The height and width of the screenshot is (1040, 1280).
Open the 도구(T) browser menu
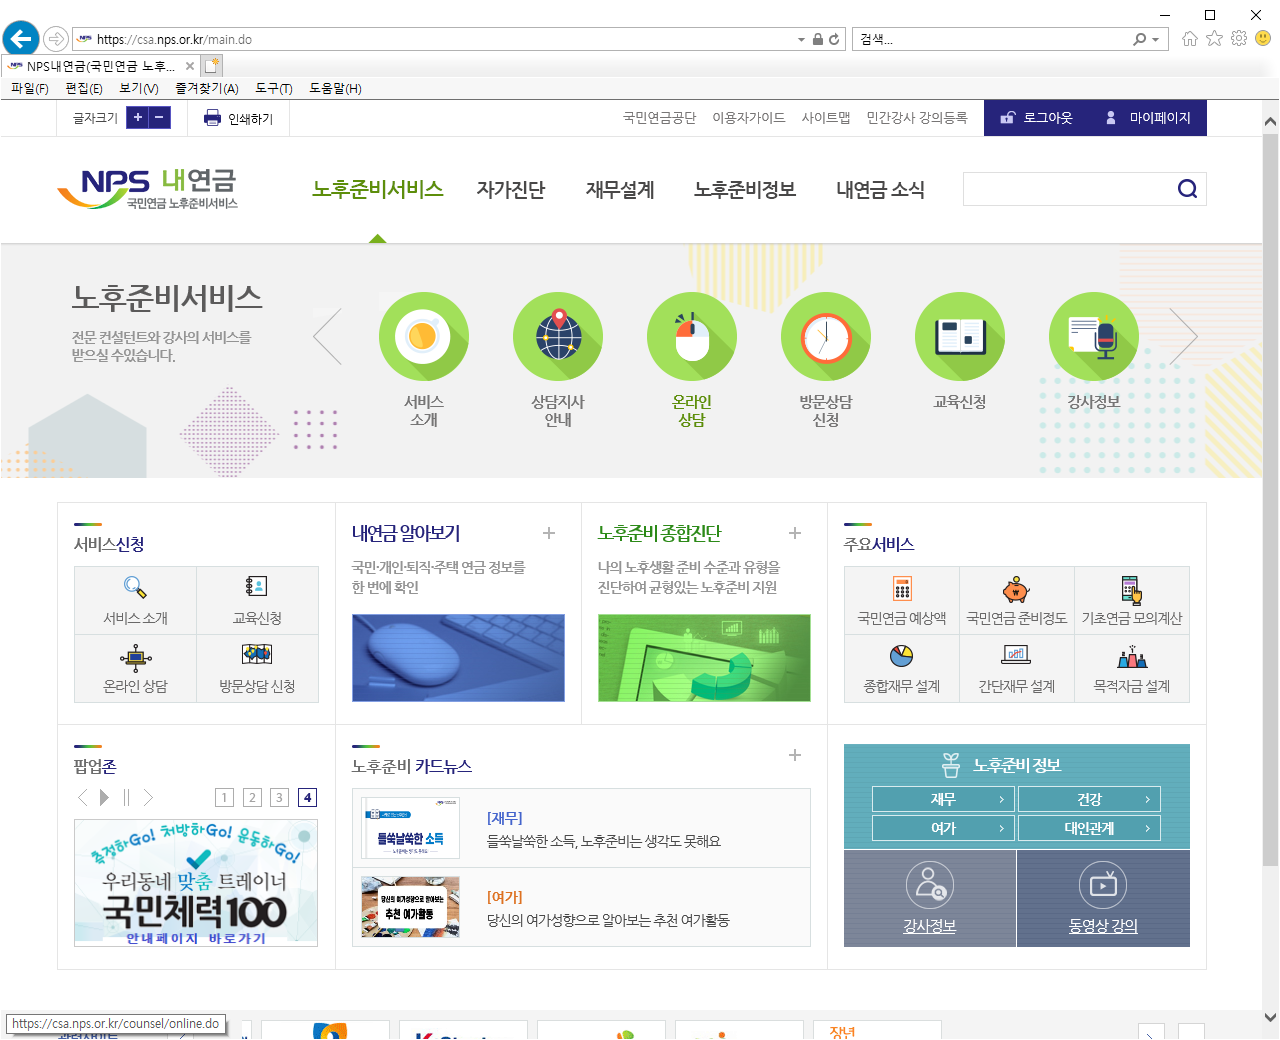[x=274, y=88]
